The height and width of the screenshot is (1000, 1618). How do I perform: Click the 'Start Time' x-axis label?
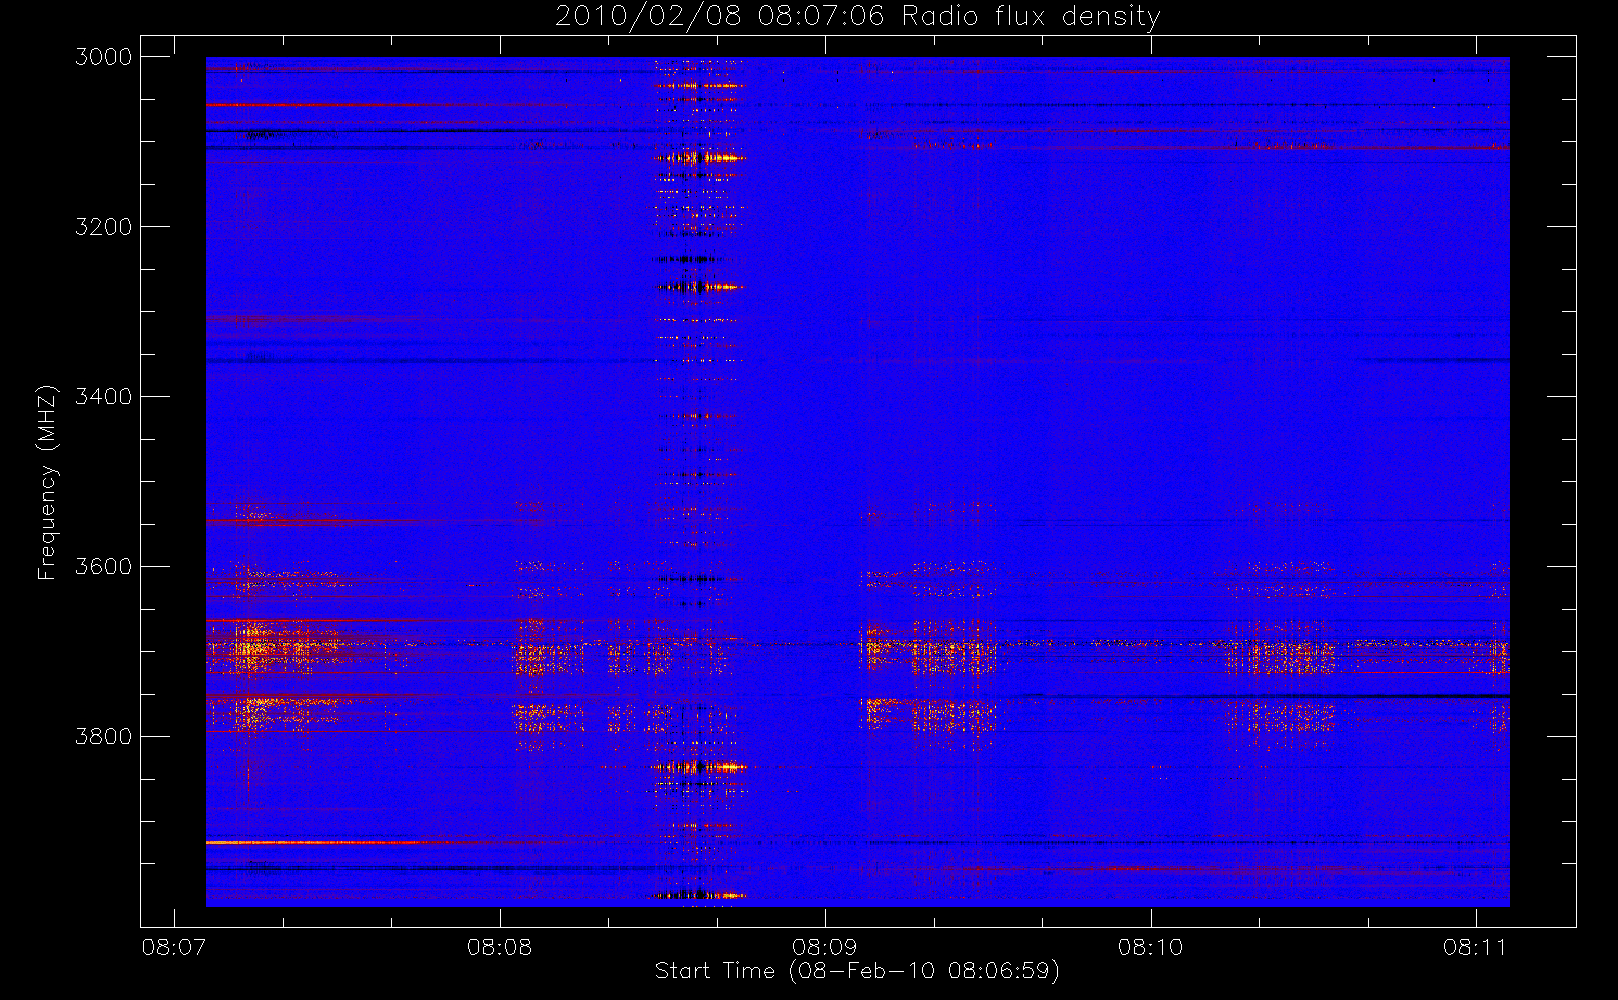(857, 970)
